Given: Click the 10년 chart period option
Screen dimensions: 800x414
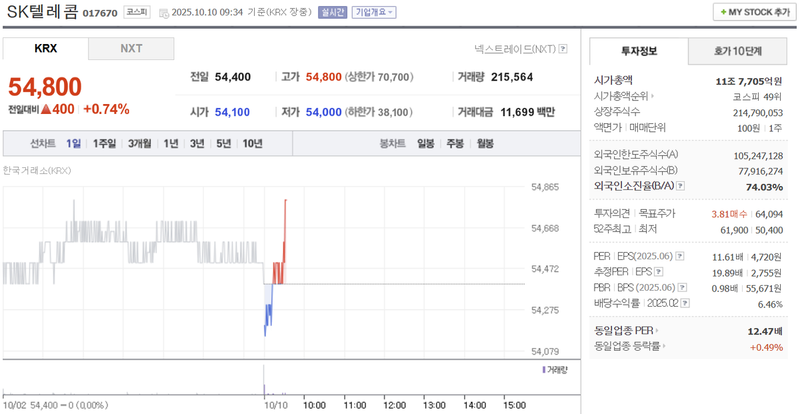Looking at the screenshot, I should (252, 144).
